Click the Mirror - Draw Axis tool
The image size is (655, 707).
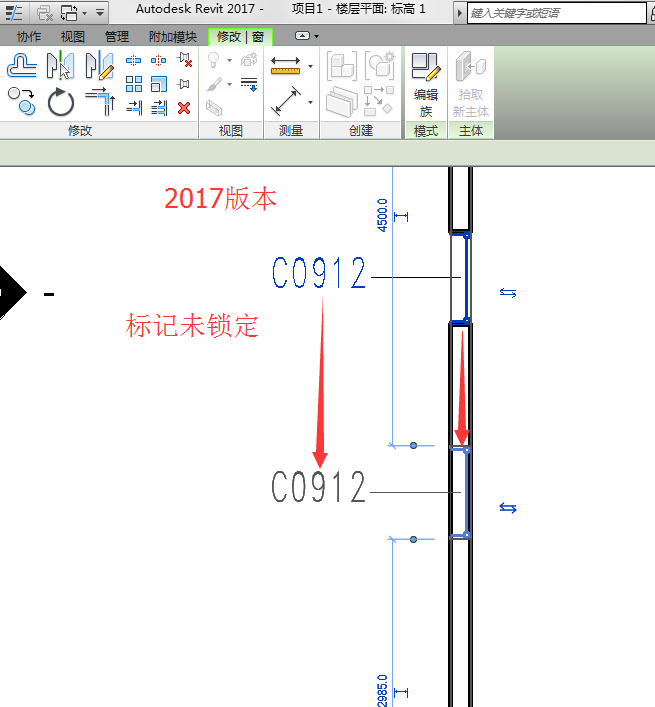point(98,66)
